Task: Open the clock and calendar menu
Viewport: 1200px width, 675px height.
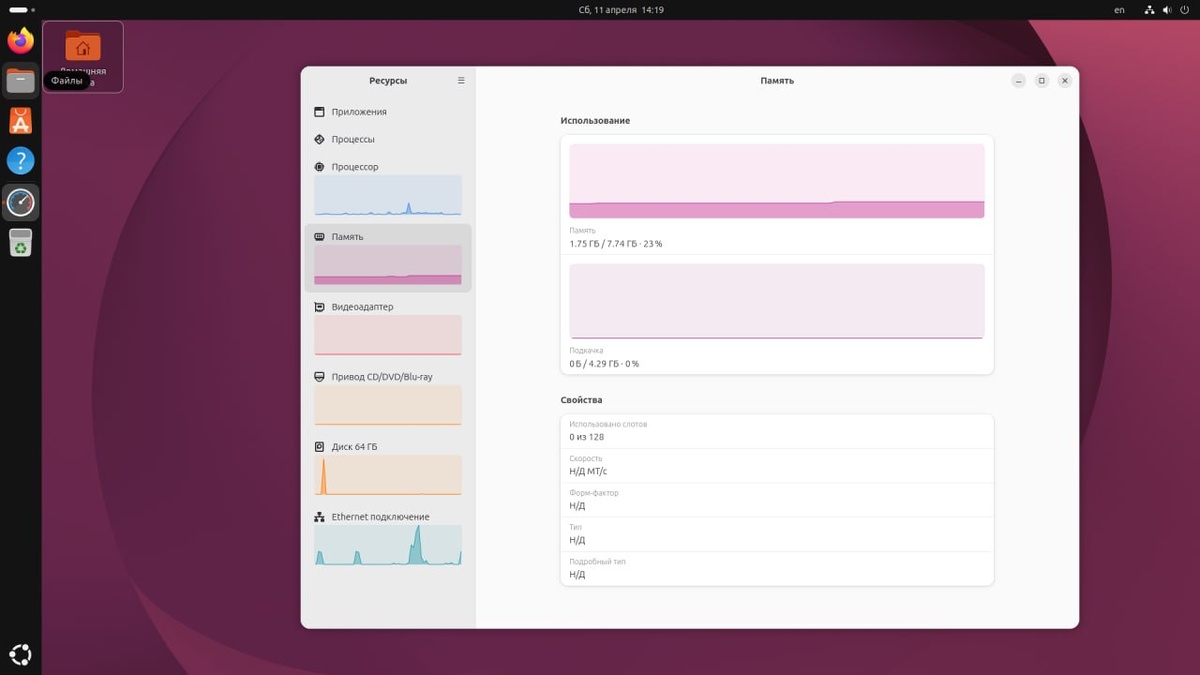Action: point(621,10)
